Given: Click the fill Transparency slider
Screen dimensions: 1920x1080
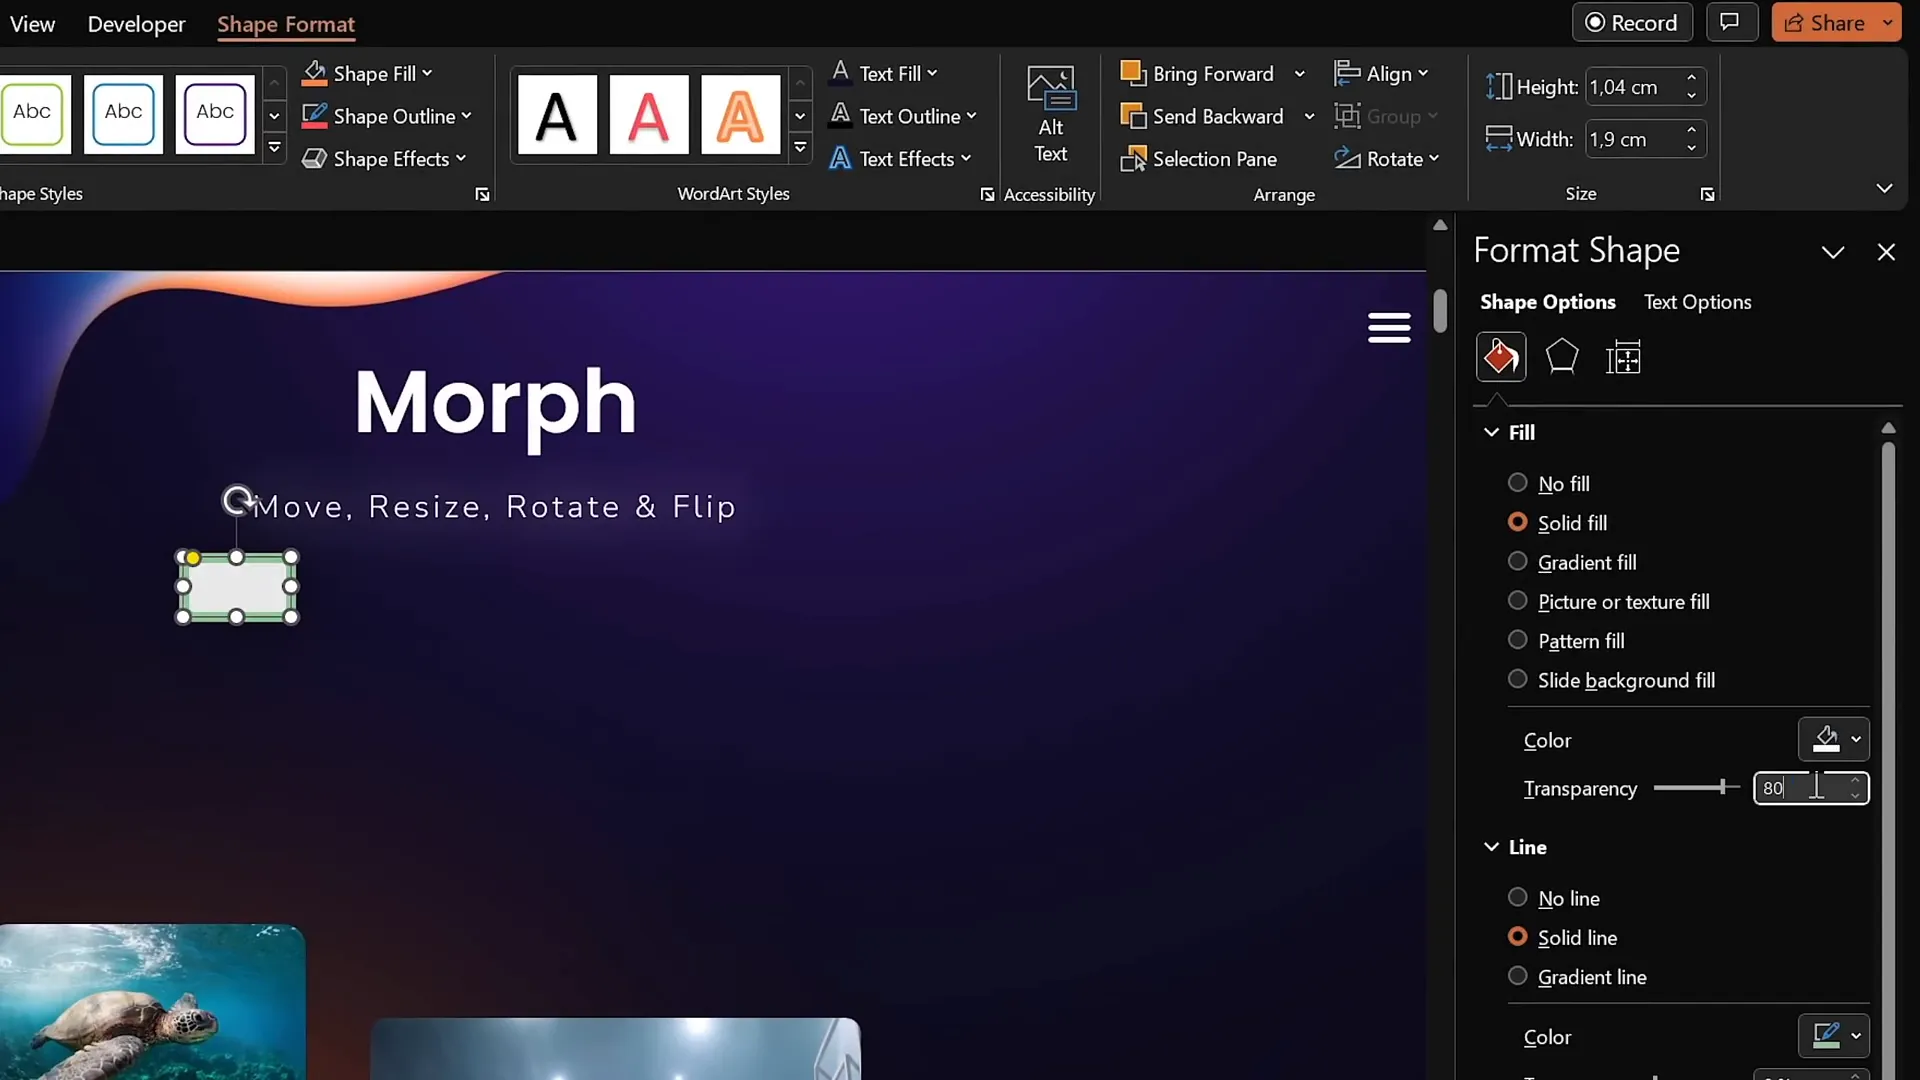Looking at the screenshot, I should (x=1696, y=788).
